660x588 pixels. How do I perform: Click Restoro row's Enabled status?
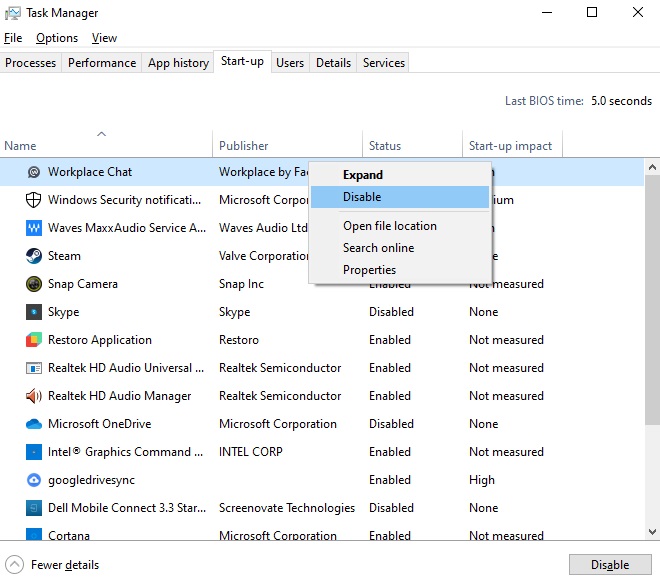coord(390,340)
